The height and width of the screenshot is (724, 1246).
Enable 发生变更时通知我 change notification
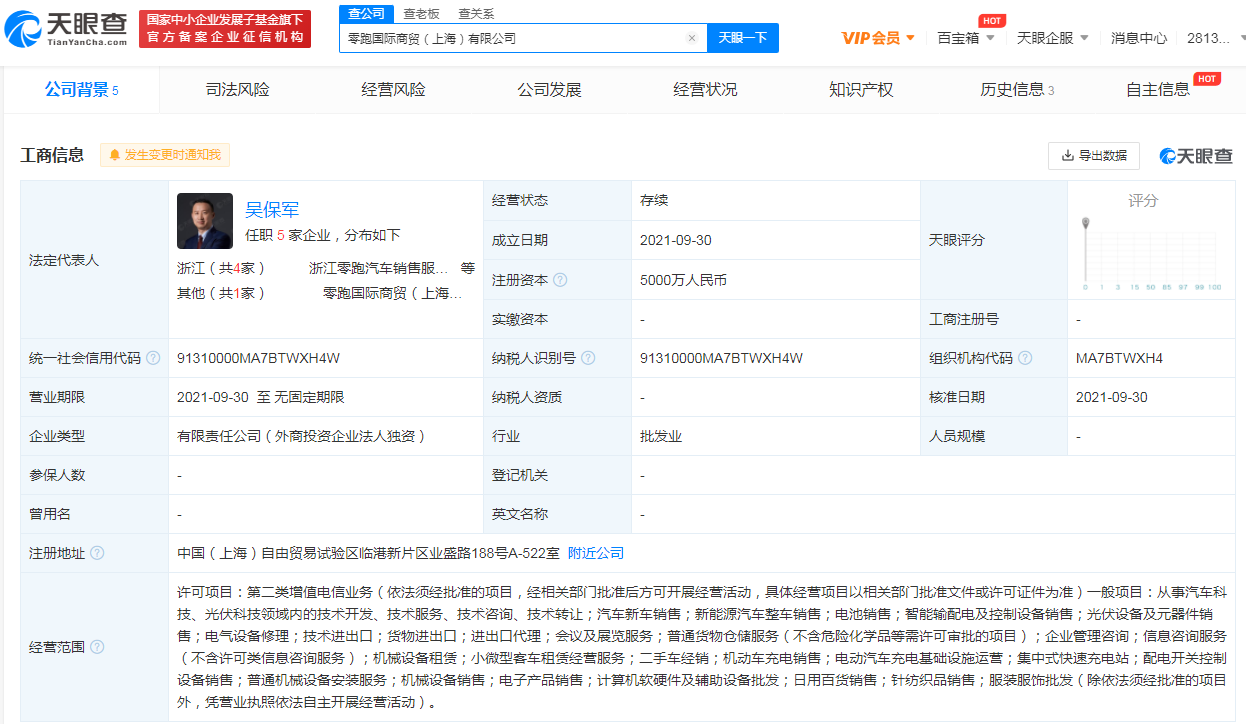point(165,155)
